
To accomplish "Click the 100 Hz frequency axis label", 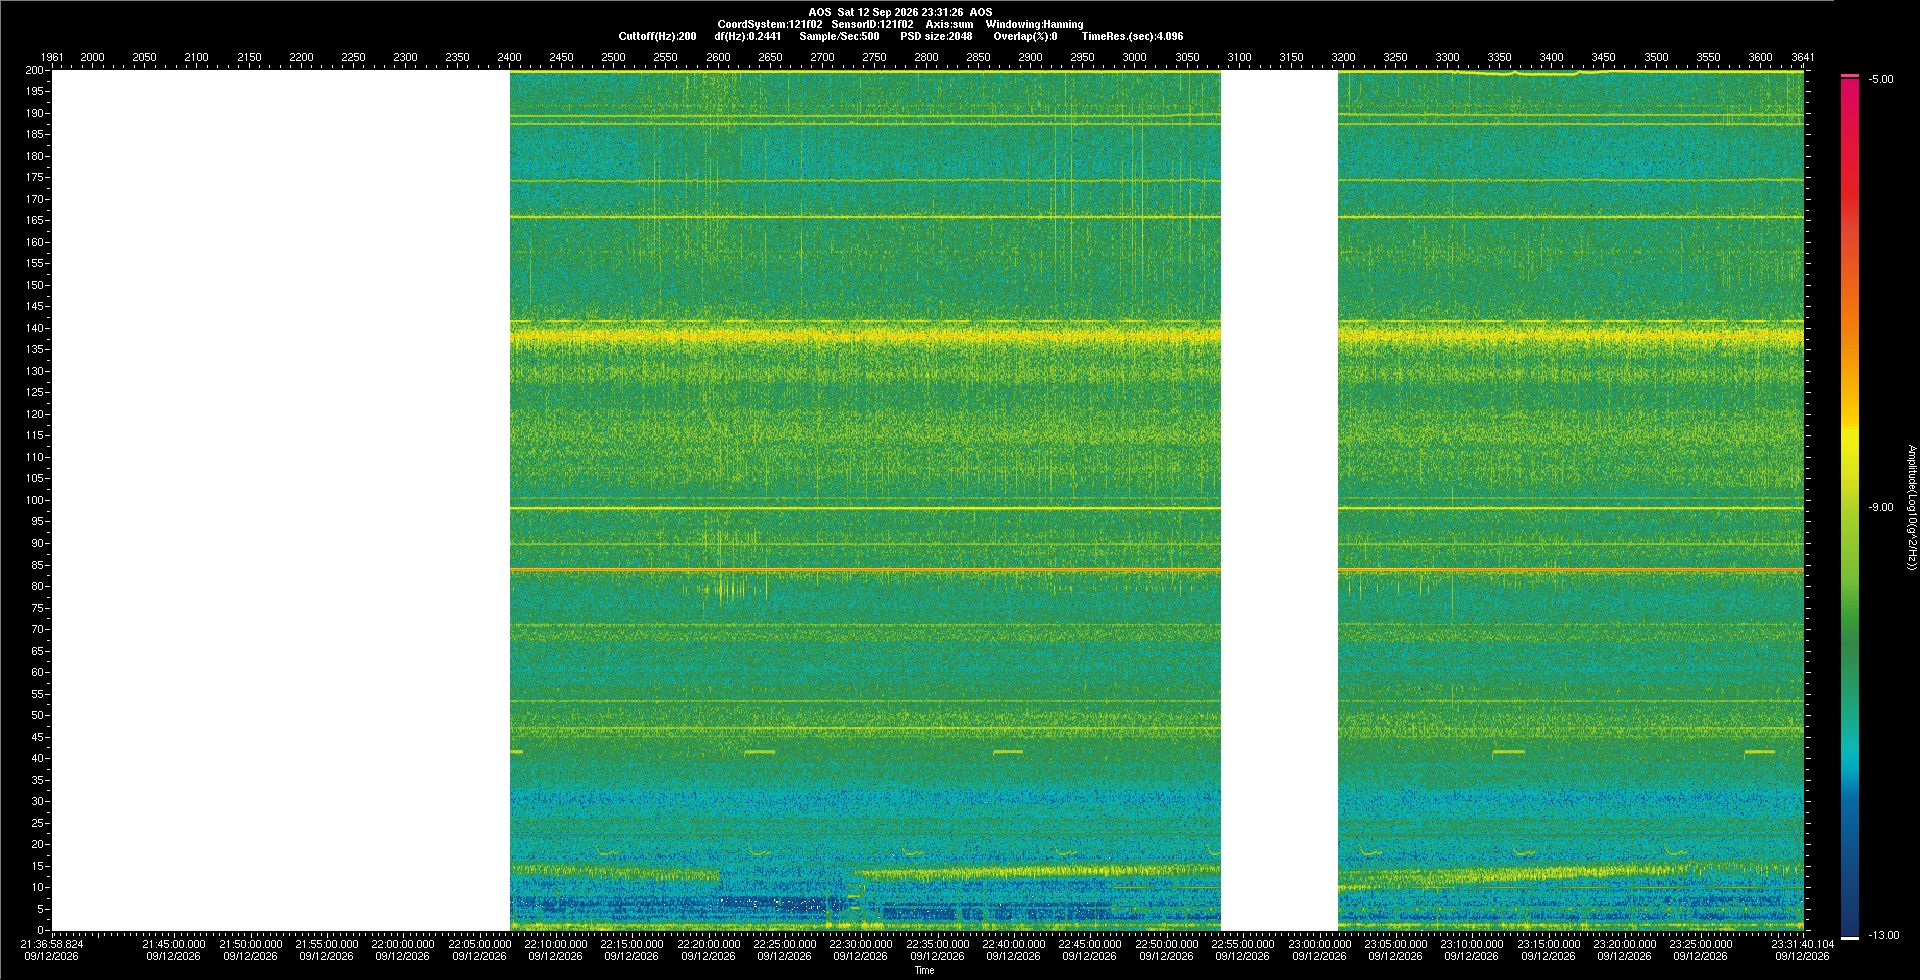I will tap(35, 500).
